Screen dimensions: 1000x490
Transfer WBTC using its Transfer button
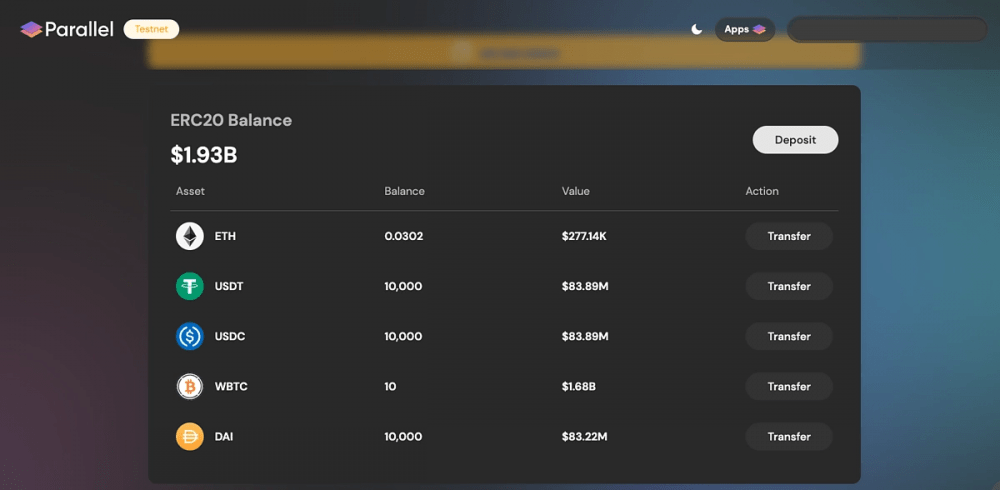[x=789, y=387]
